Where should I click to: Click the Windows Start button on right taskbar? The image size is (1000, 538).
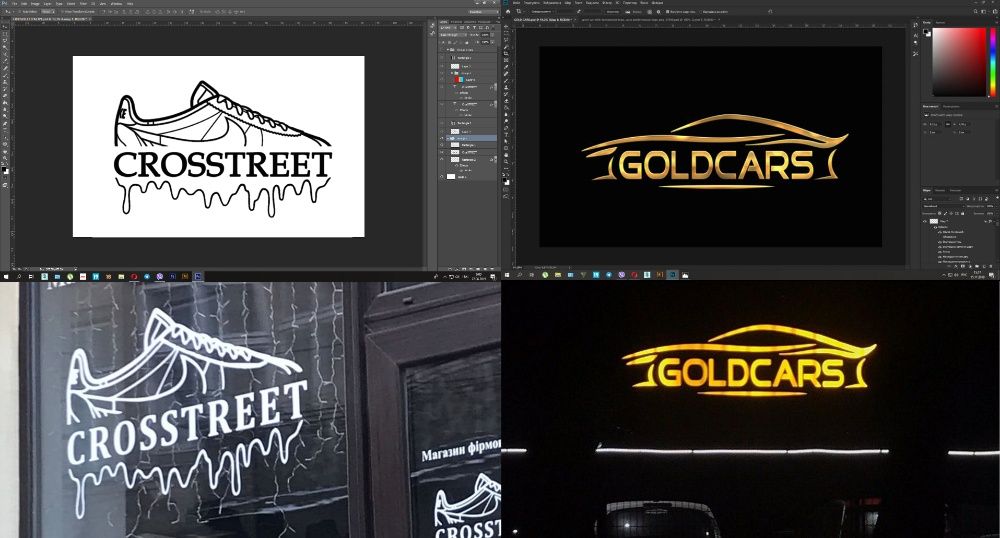(x=507, y=275)
